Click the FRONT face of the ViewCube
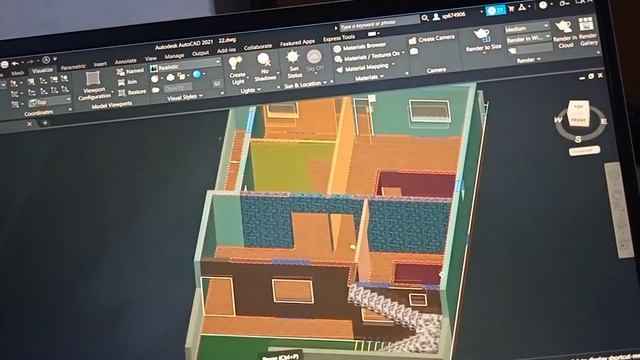 [x=578, y=120]
